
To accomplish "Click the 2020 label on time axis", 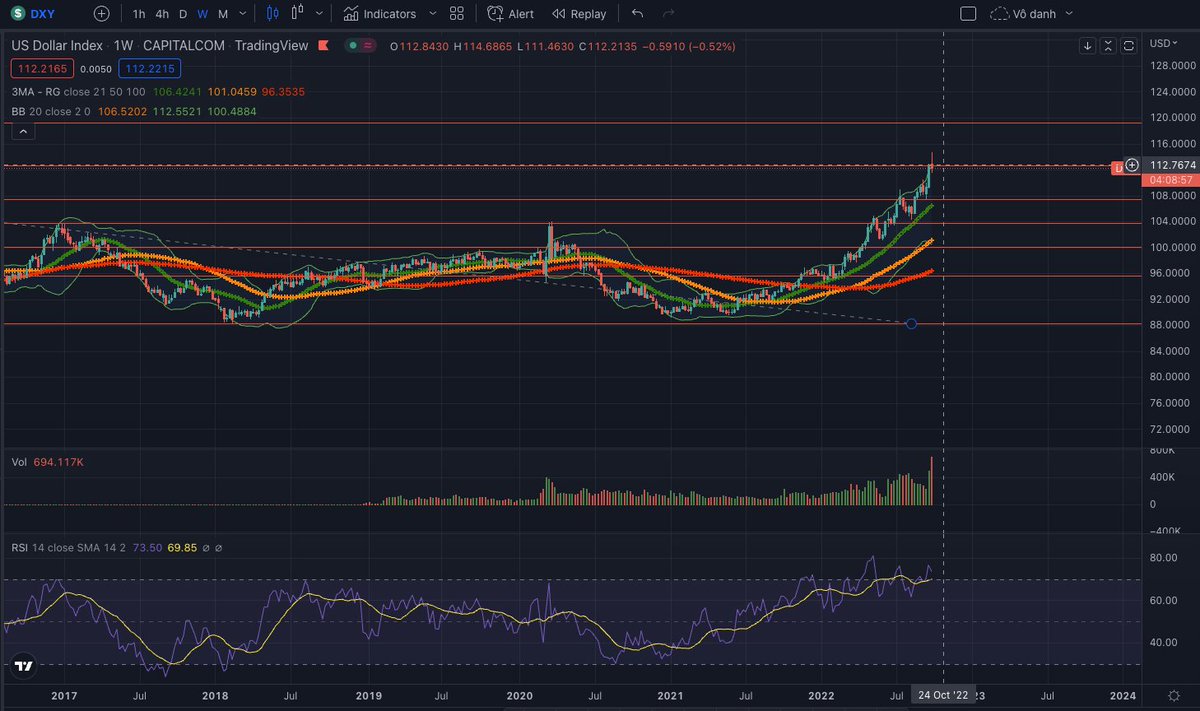I will [x=519, y=694].
